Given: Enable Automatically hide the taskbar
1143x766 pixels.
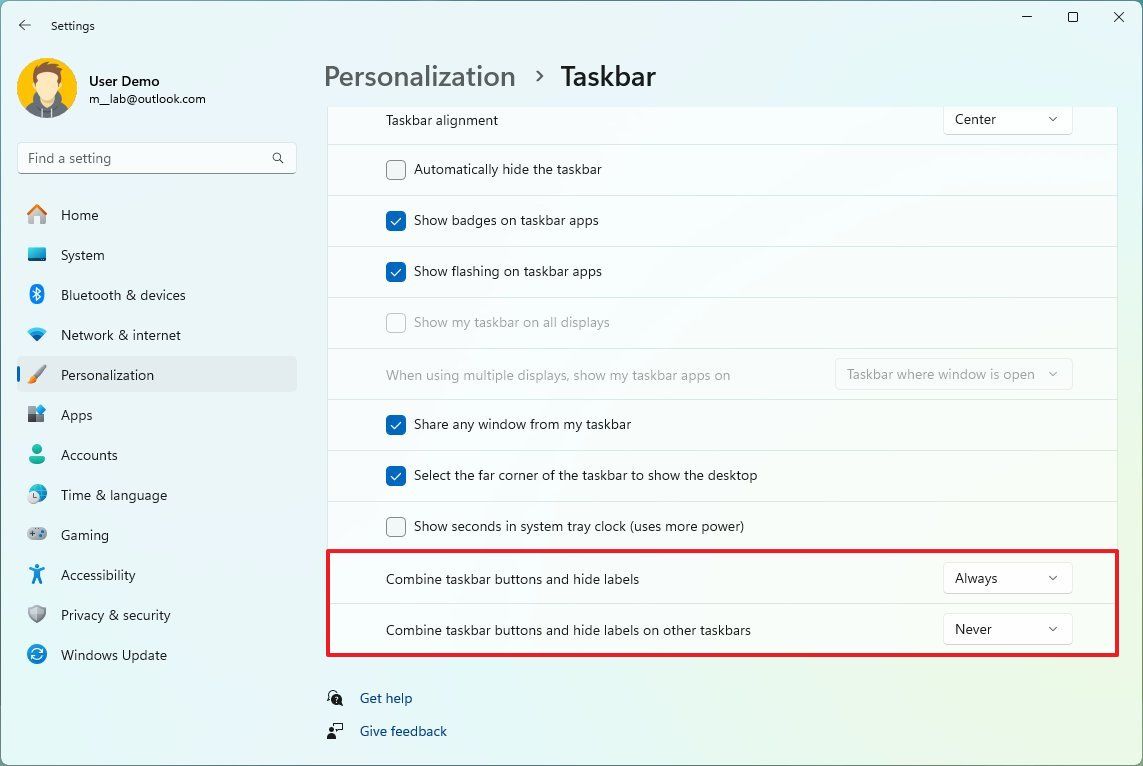Looking at the screenshot, I should pos(395,170).
